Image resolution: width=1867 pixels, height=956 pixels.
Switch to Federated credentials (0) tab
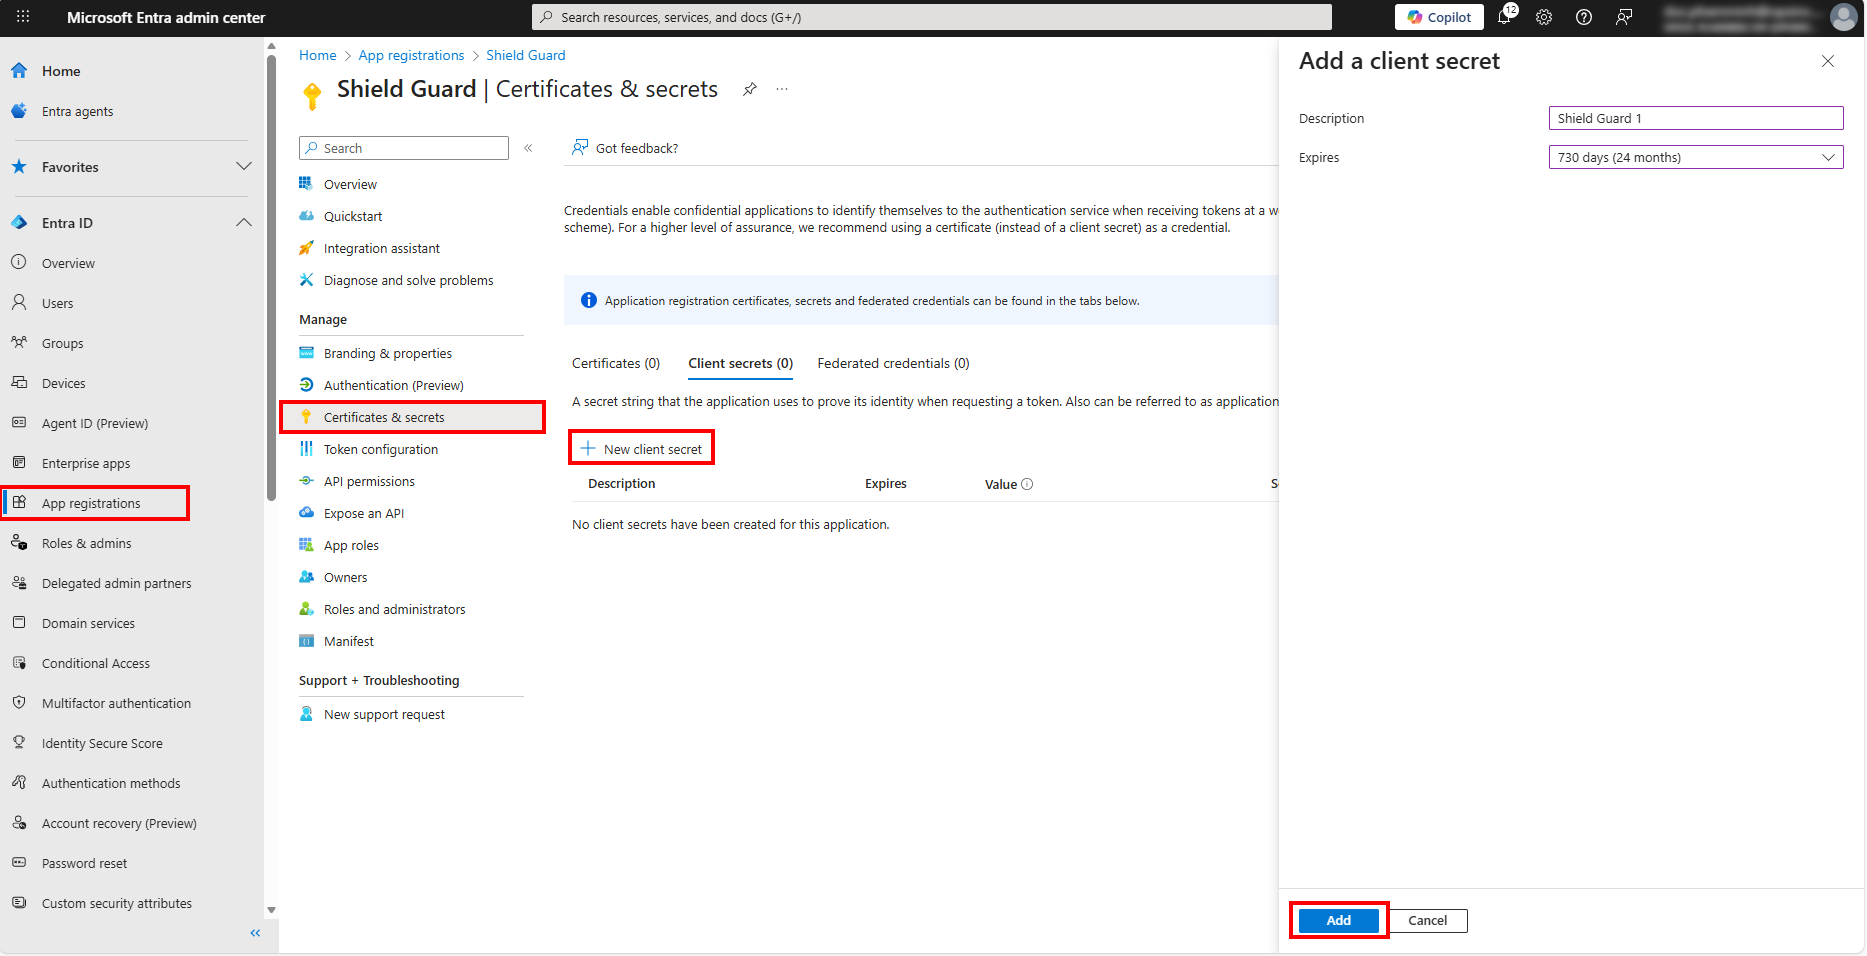(893, 363)
